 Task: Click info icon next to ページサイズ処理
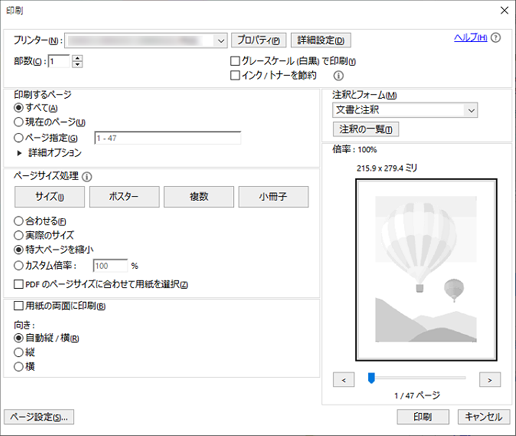[x=87, y=177]
